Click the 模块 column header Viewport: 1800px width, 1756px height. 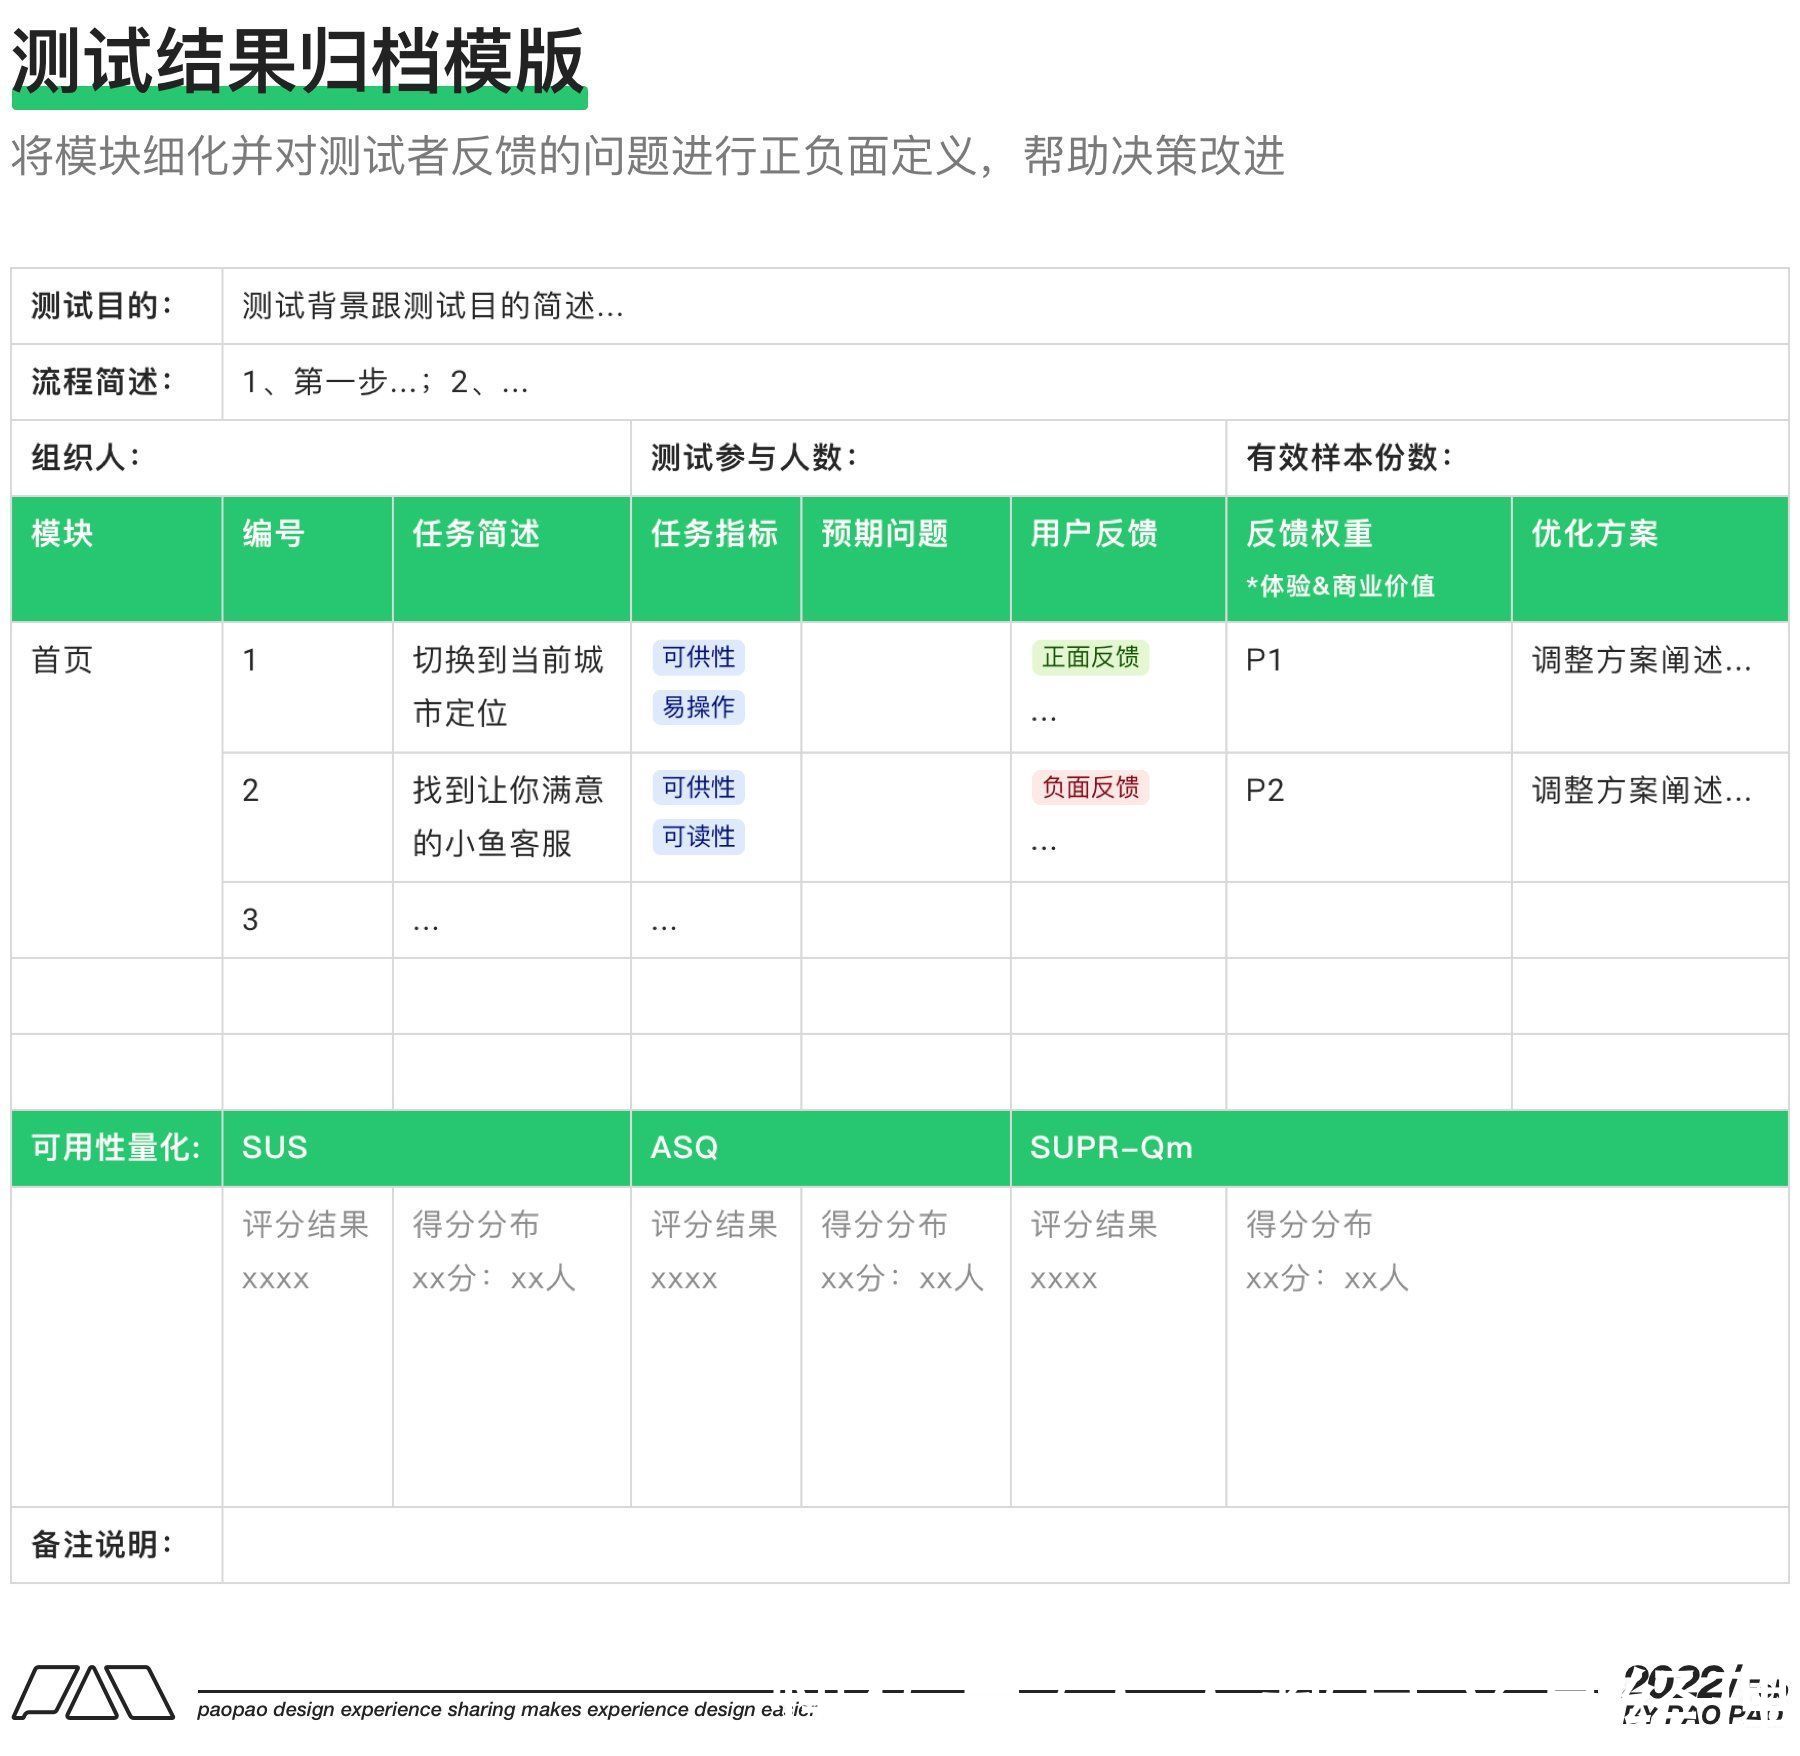pyautogui.click(x=117, y=558)
